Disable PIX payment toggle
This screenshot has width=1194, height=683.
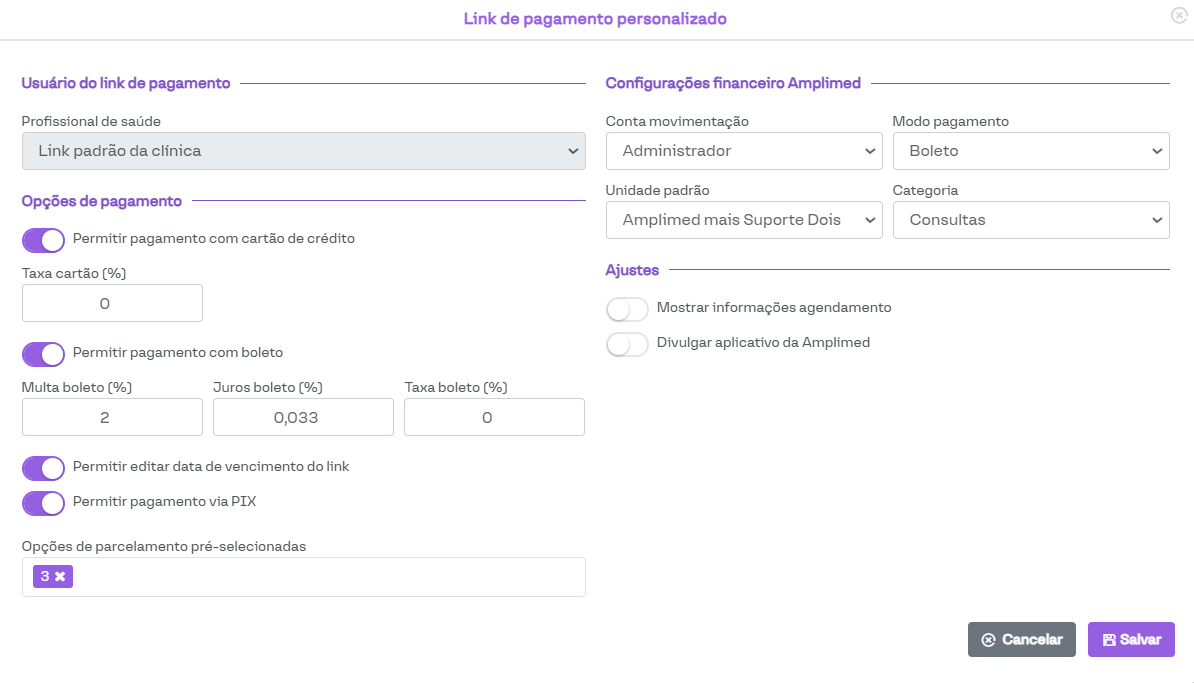pyautogui.click(x=43, y=503)
